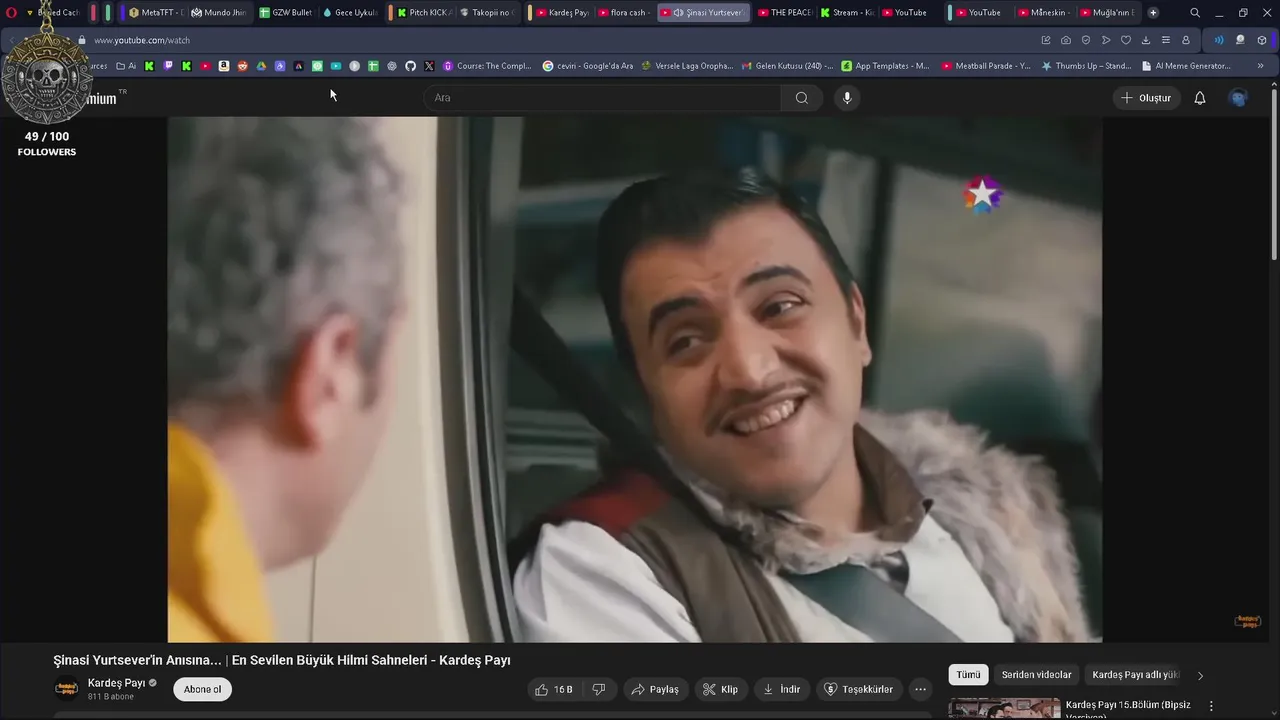
Task: Open Kardeş Payı 15.Bölüm video thumbnail
Action: [1004, 709]
